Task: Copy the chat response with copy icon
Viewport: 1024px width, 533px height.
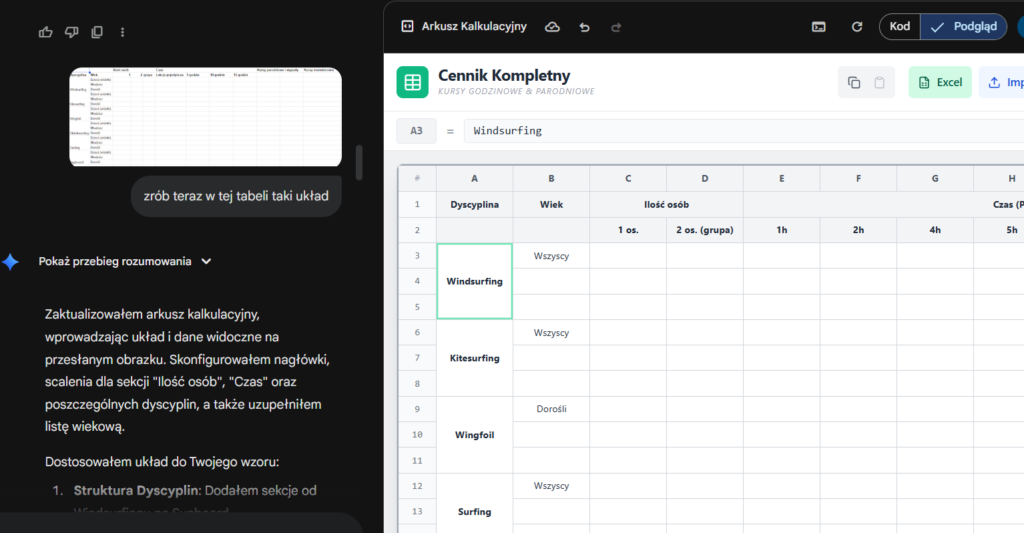Action: pyautogui.click(x=97, y=32)
